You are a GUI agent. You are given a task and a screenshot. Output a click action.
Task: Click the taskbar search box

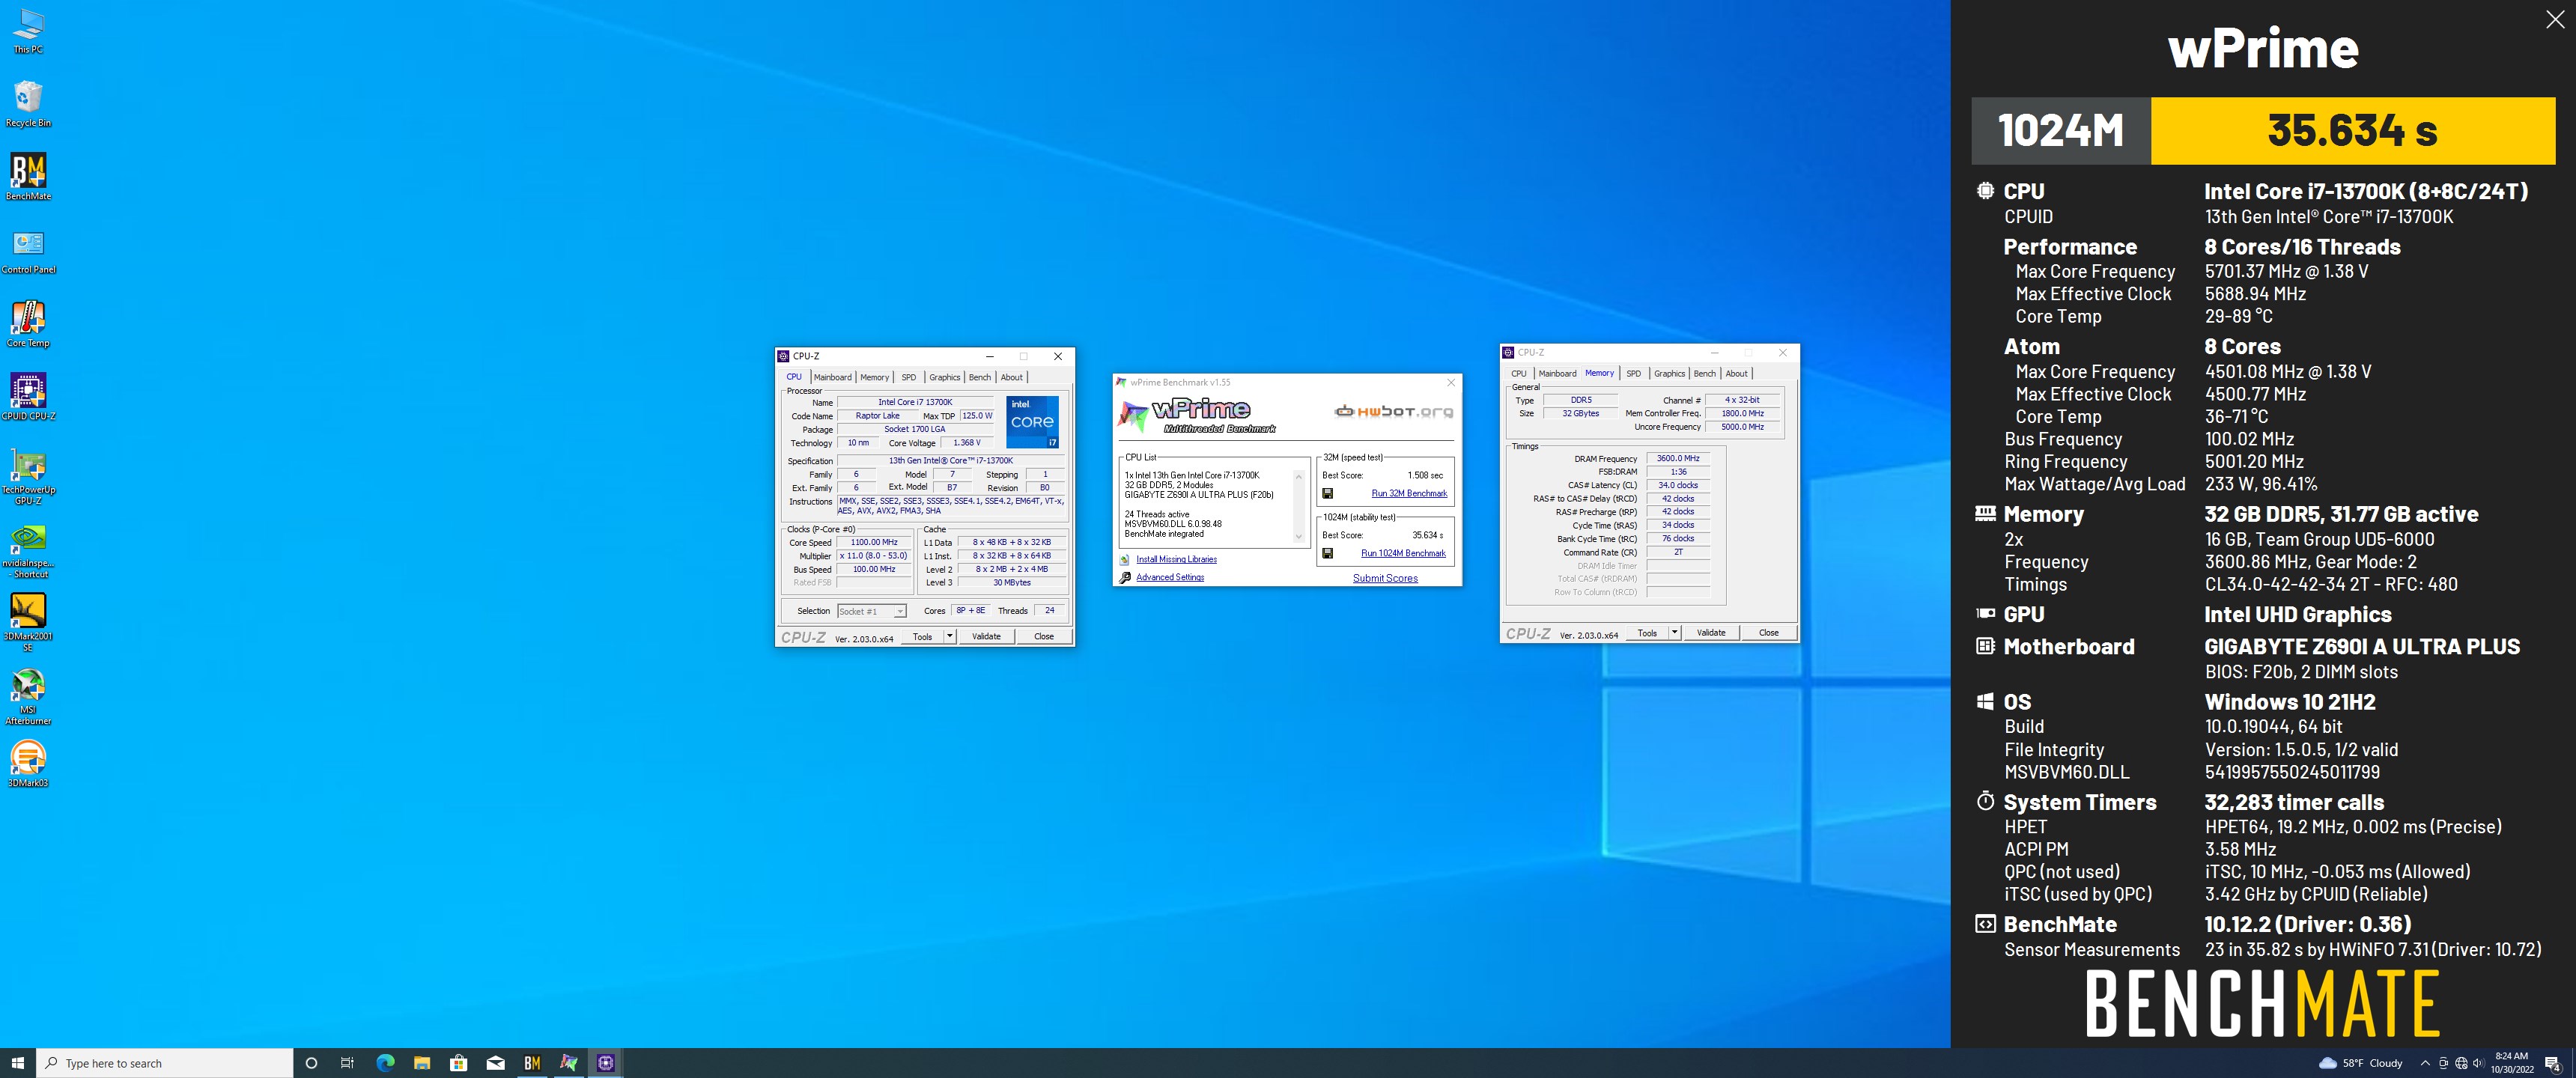(x=165, y=1063)
